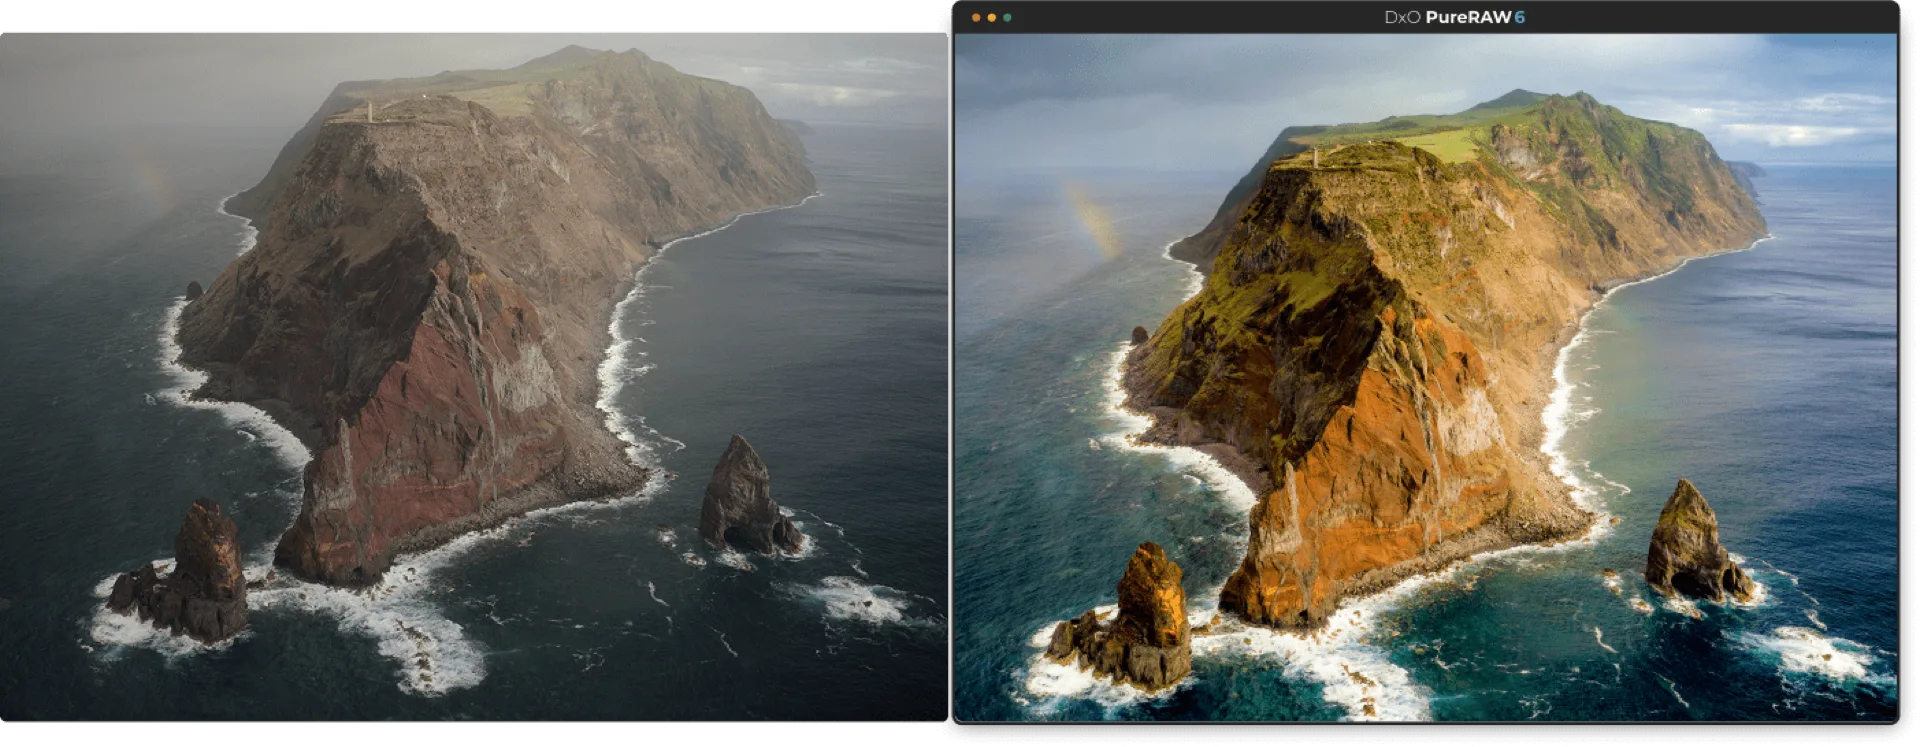Select the processed island photo in PureRAW

(1426, 377)
